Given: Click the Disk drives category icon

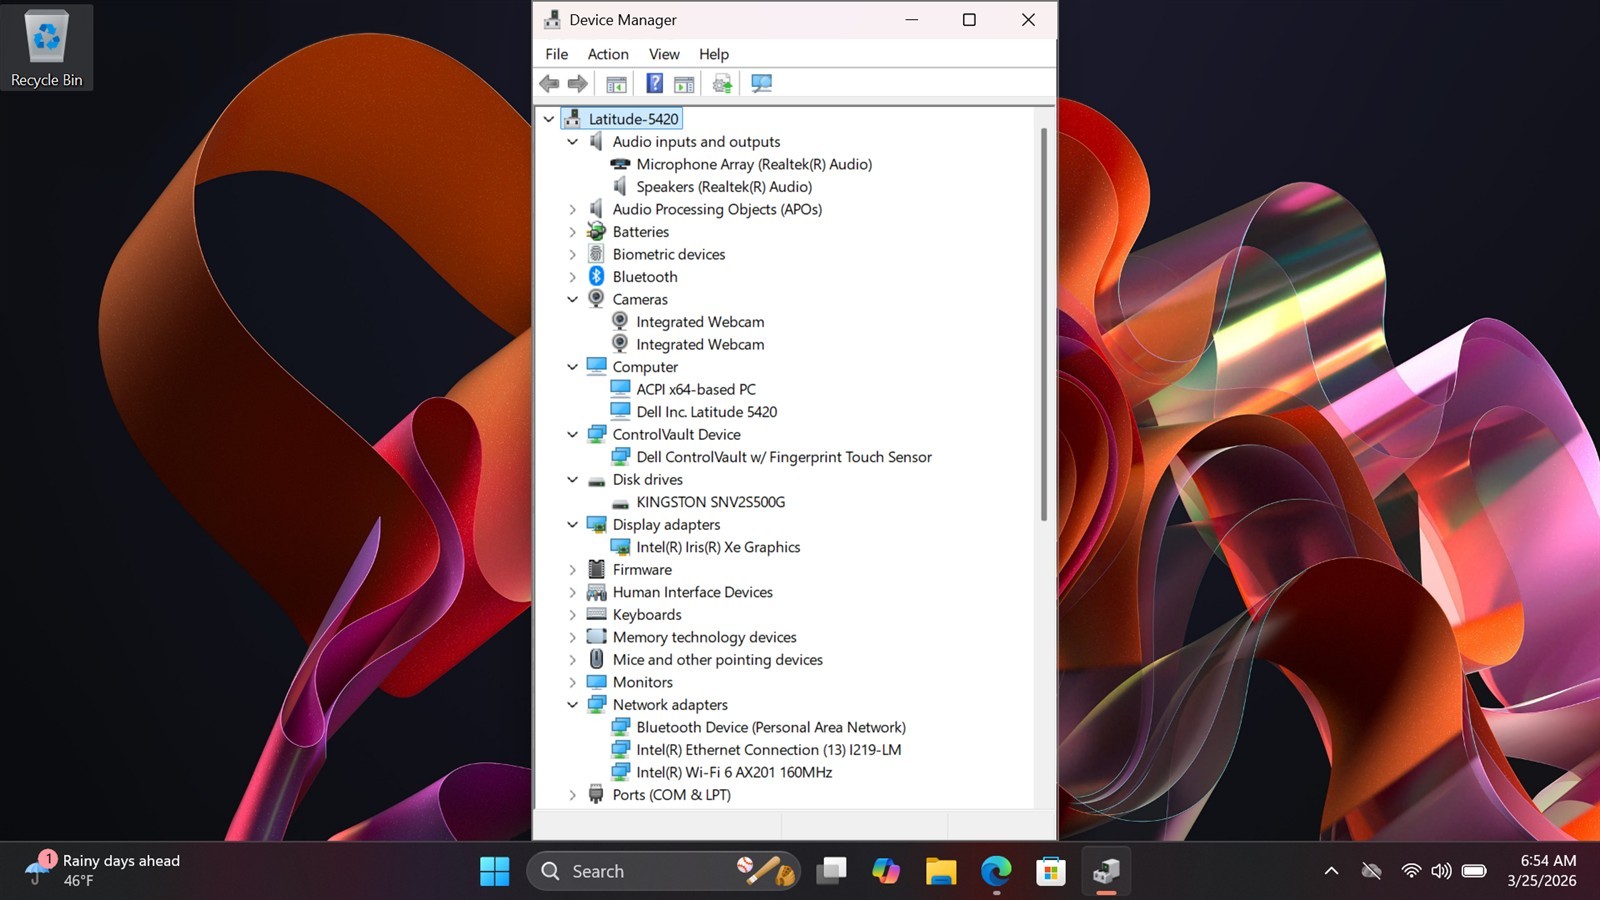Looking at the screenshot, I should point(597,480).
